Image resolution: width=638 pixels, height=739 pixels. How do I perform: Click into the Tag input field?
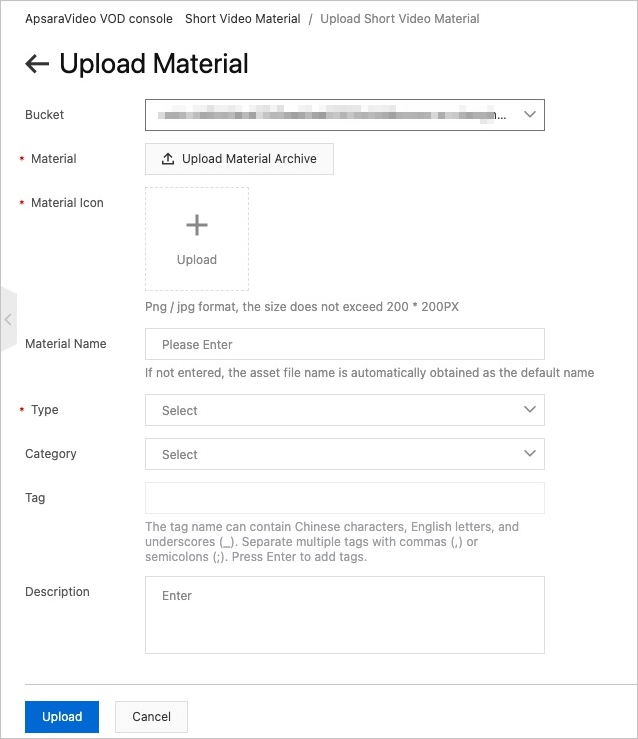coord(345,498)
